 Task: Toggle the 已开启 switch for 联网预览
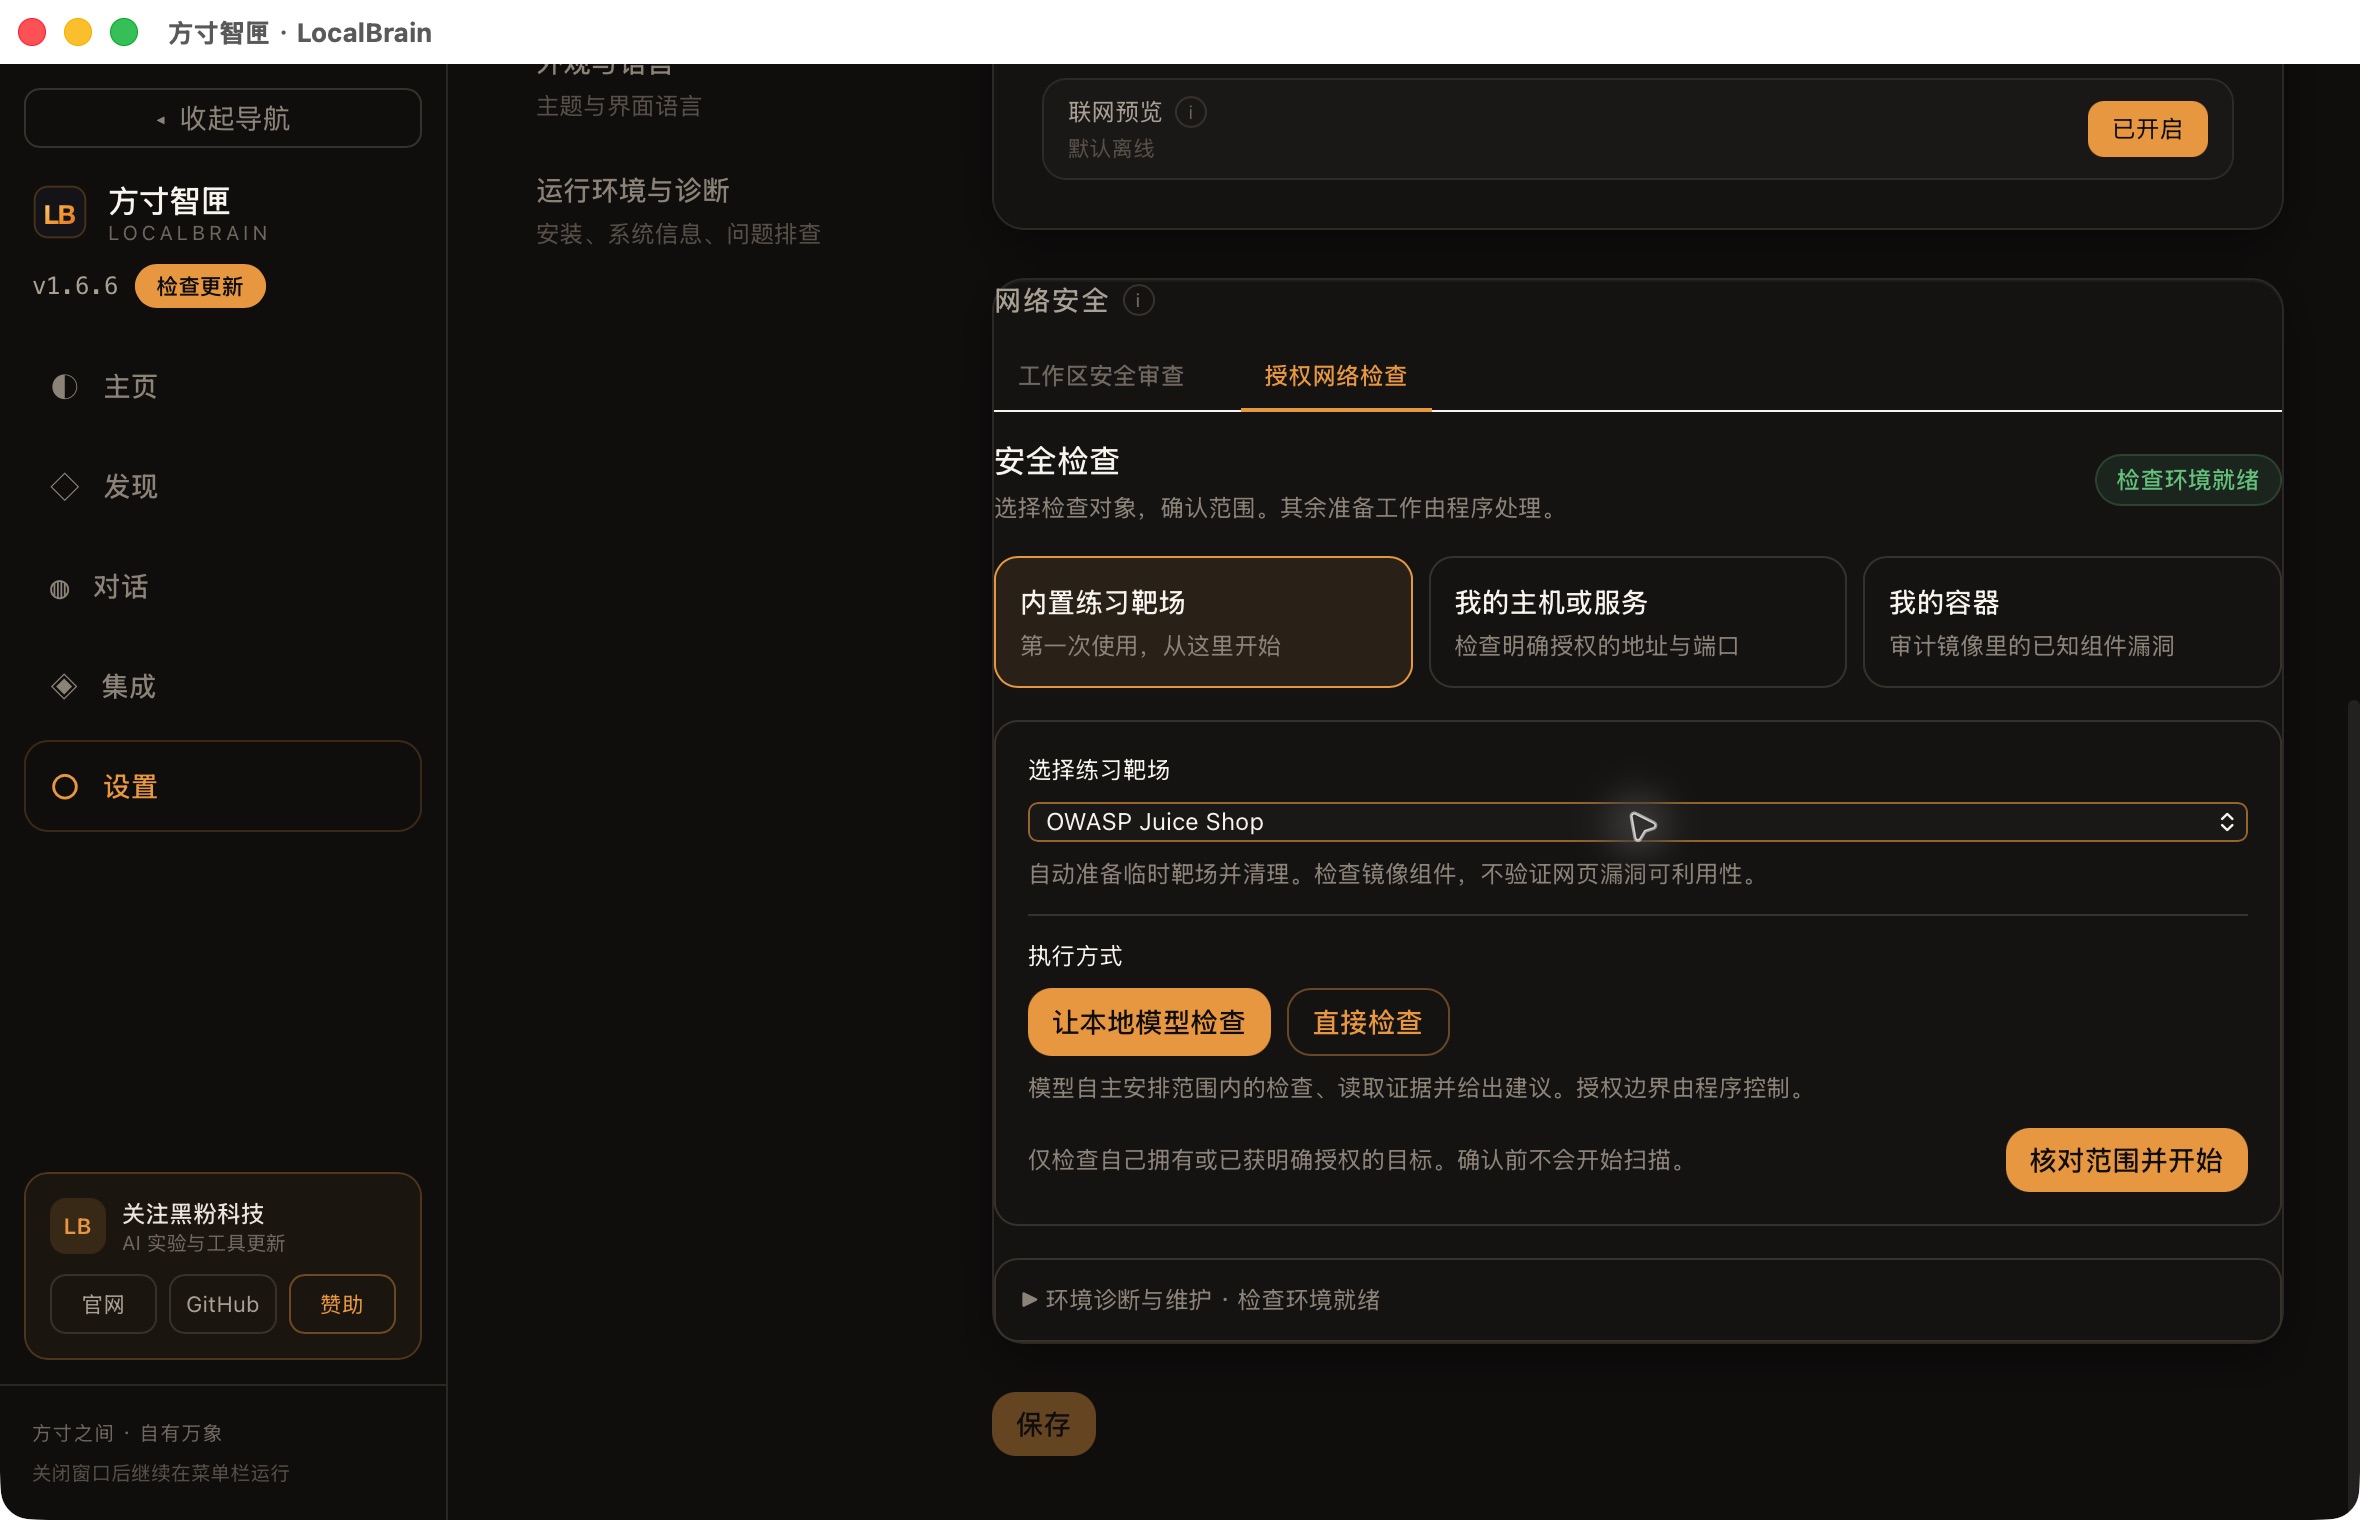pos(2146,129)
